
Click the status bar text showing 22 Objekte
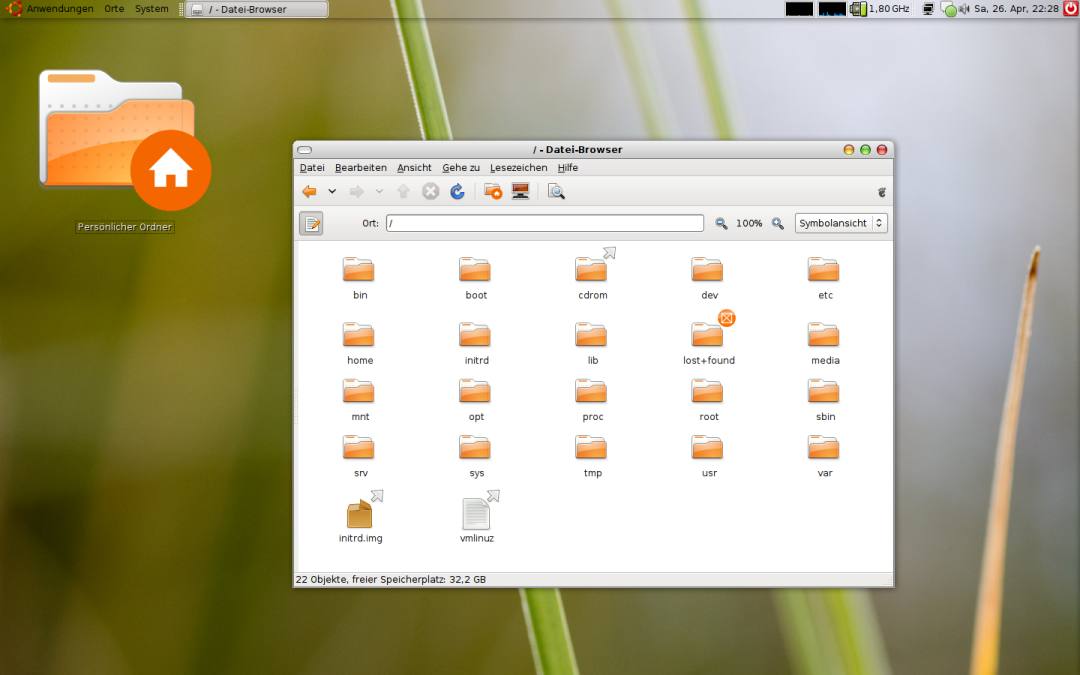(x=391, y=579)
